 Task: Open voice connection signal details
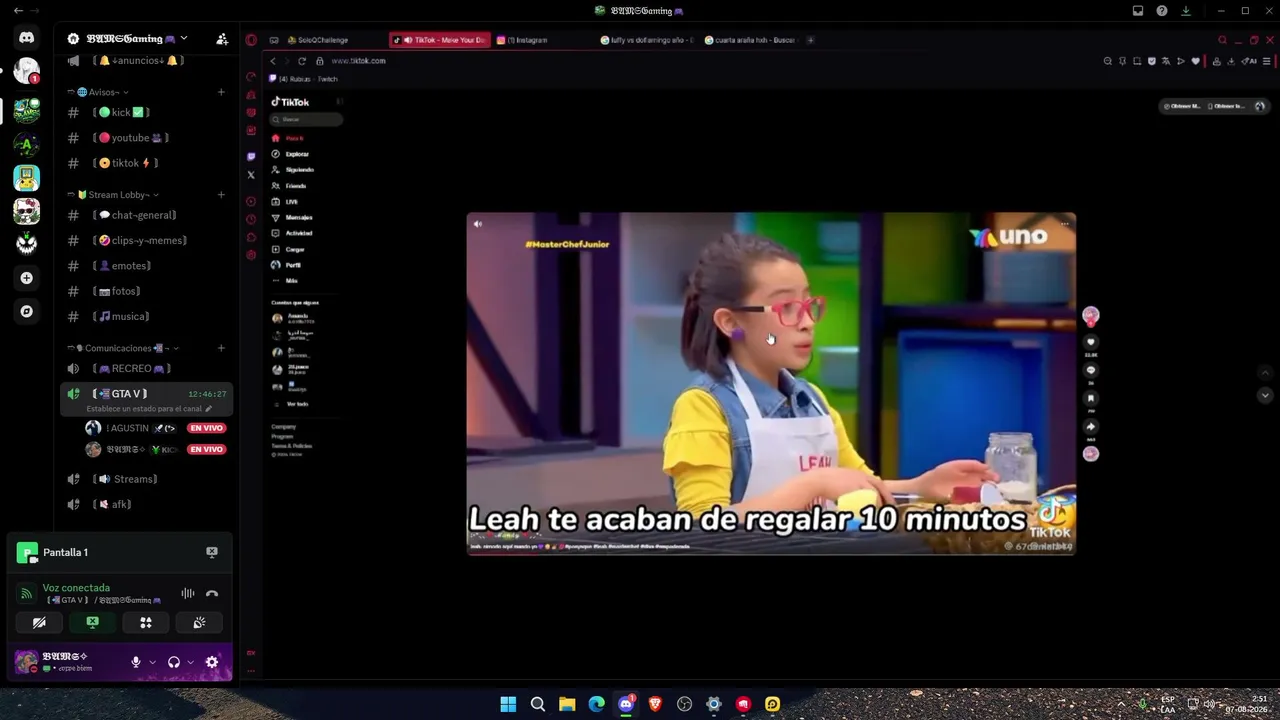click(27, 594)
